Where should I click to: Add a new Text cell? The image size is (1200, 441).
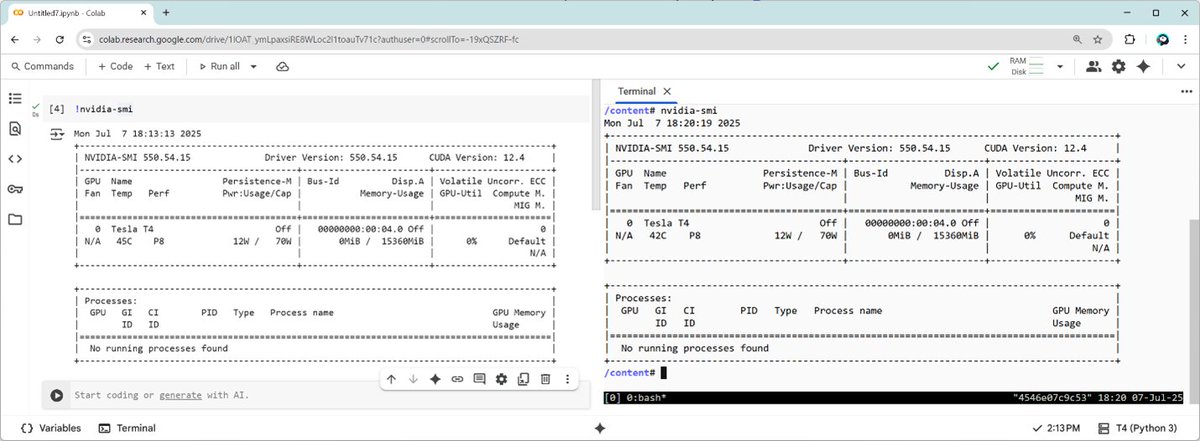159,66
